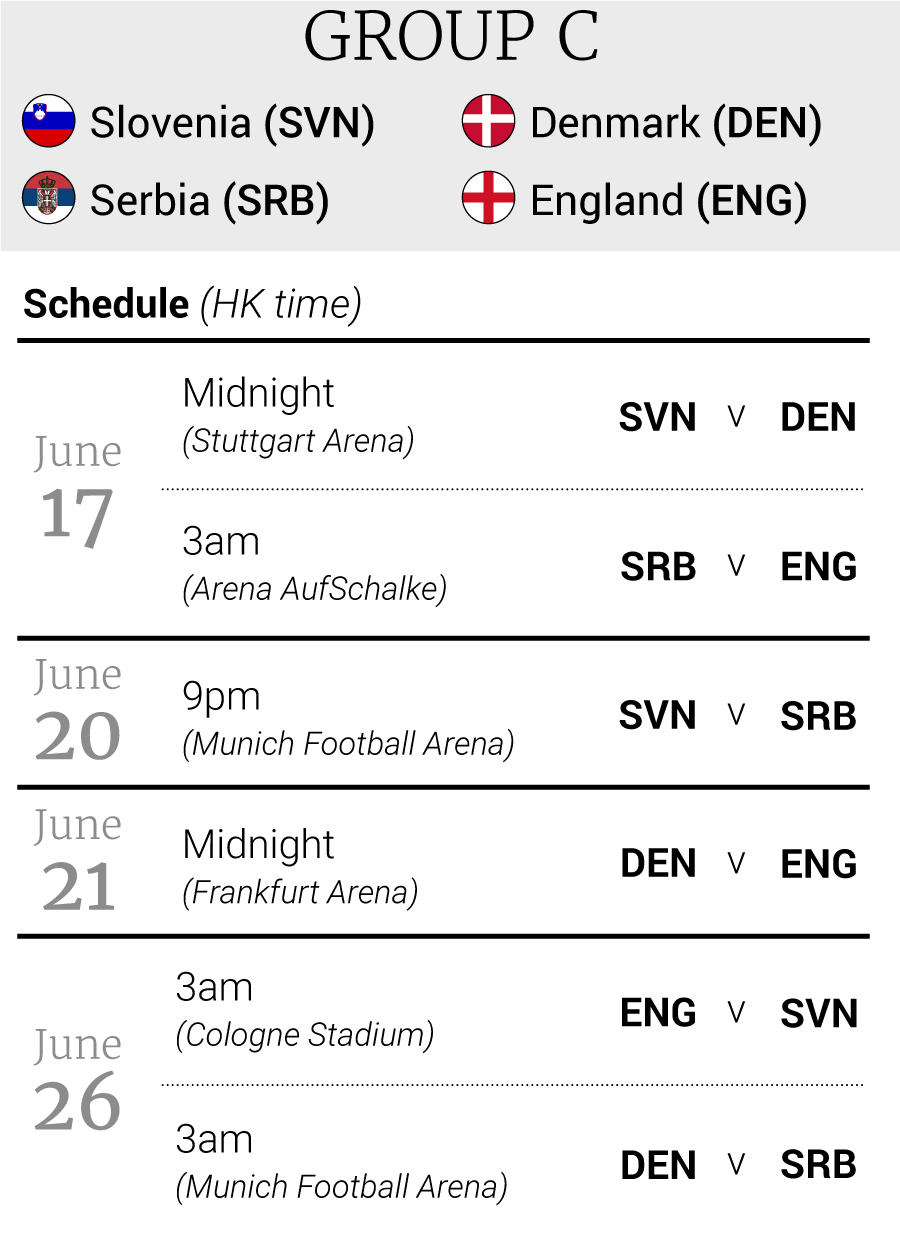Click the England flag icon

pos(488,198)
